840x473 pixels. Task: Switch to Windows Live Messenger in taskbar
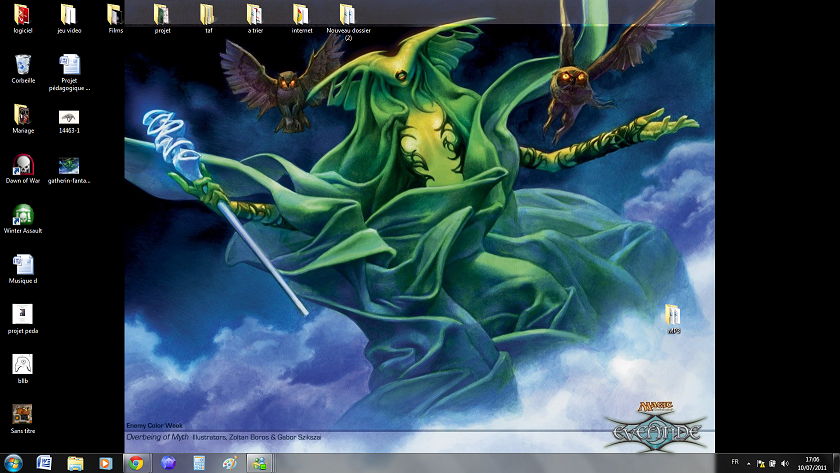[260, 463]
